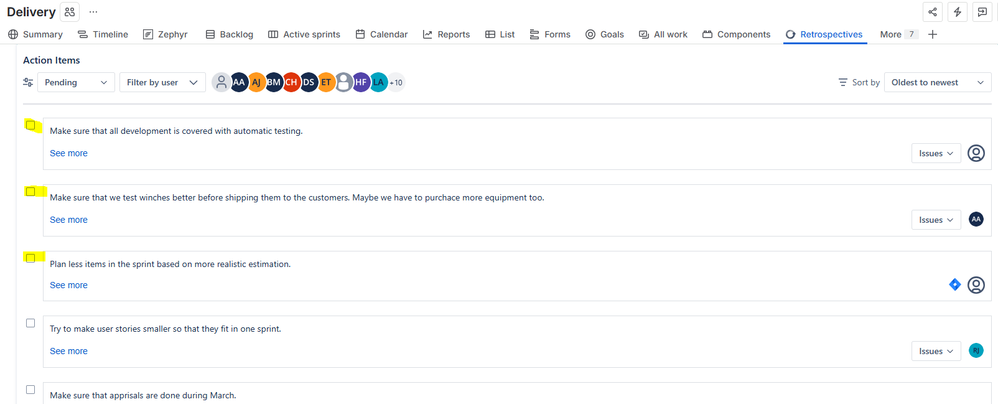Open the Pending status dropdown
This screenshot has height=404, width=998.
point(76,82)
